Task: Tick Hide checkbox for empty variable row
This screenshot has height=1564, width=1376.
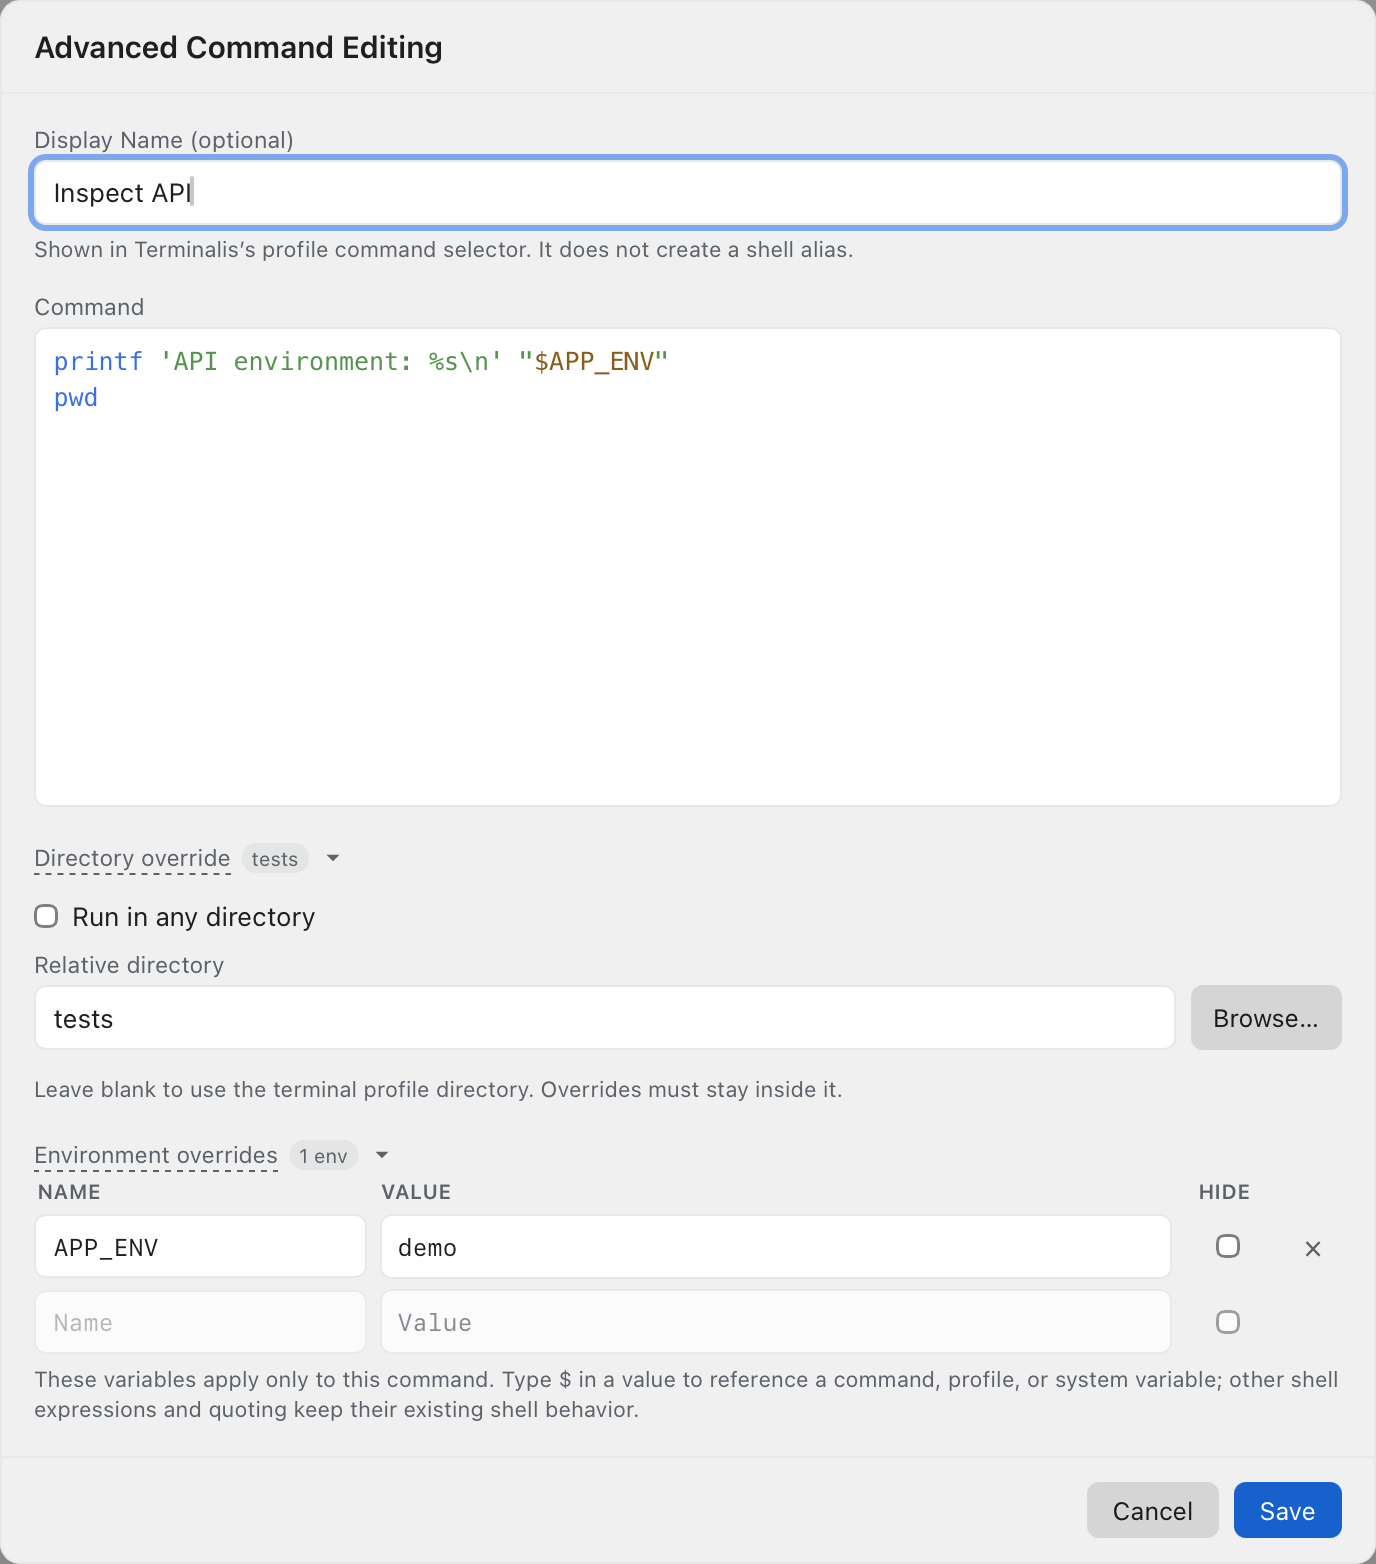Action: point(1228,1322)
